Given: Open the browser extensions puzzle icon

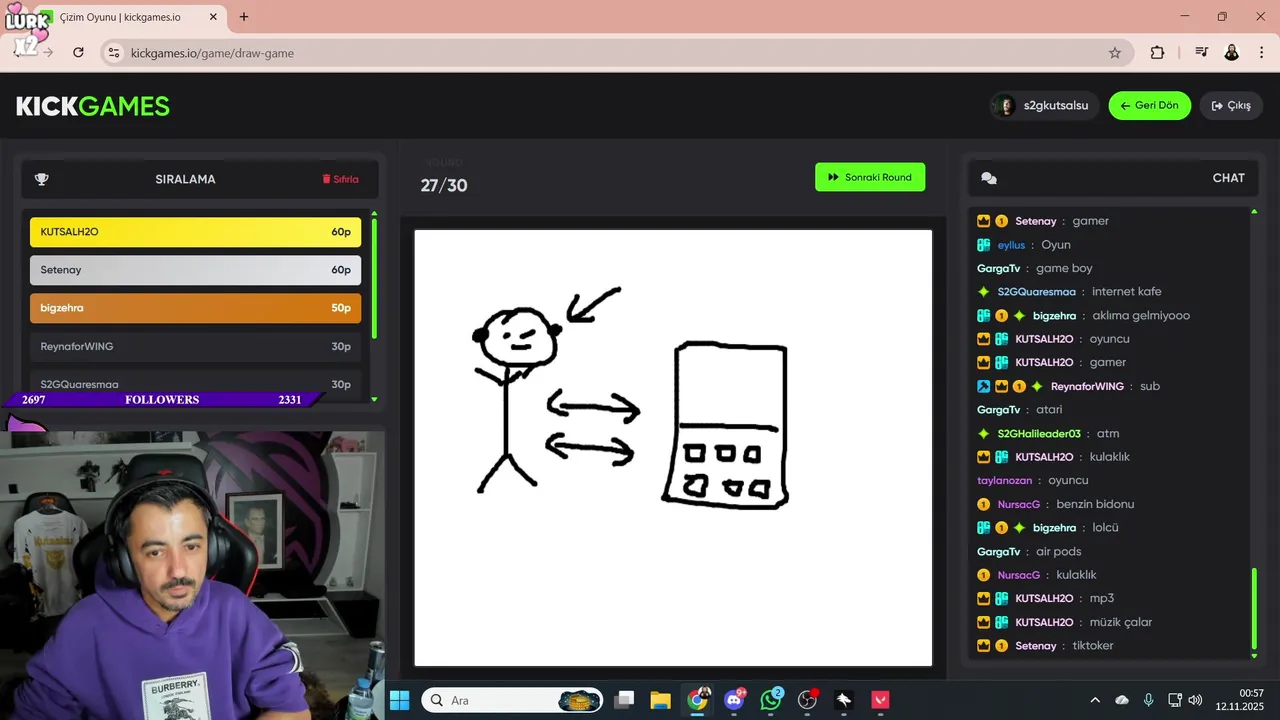Looking at the screenshot, I should pos(1157,53).
